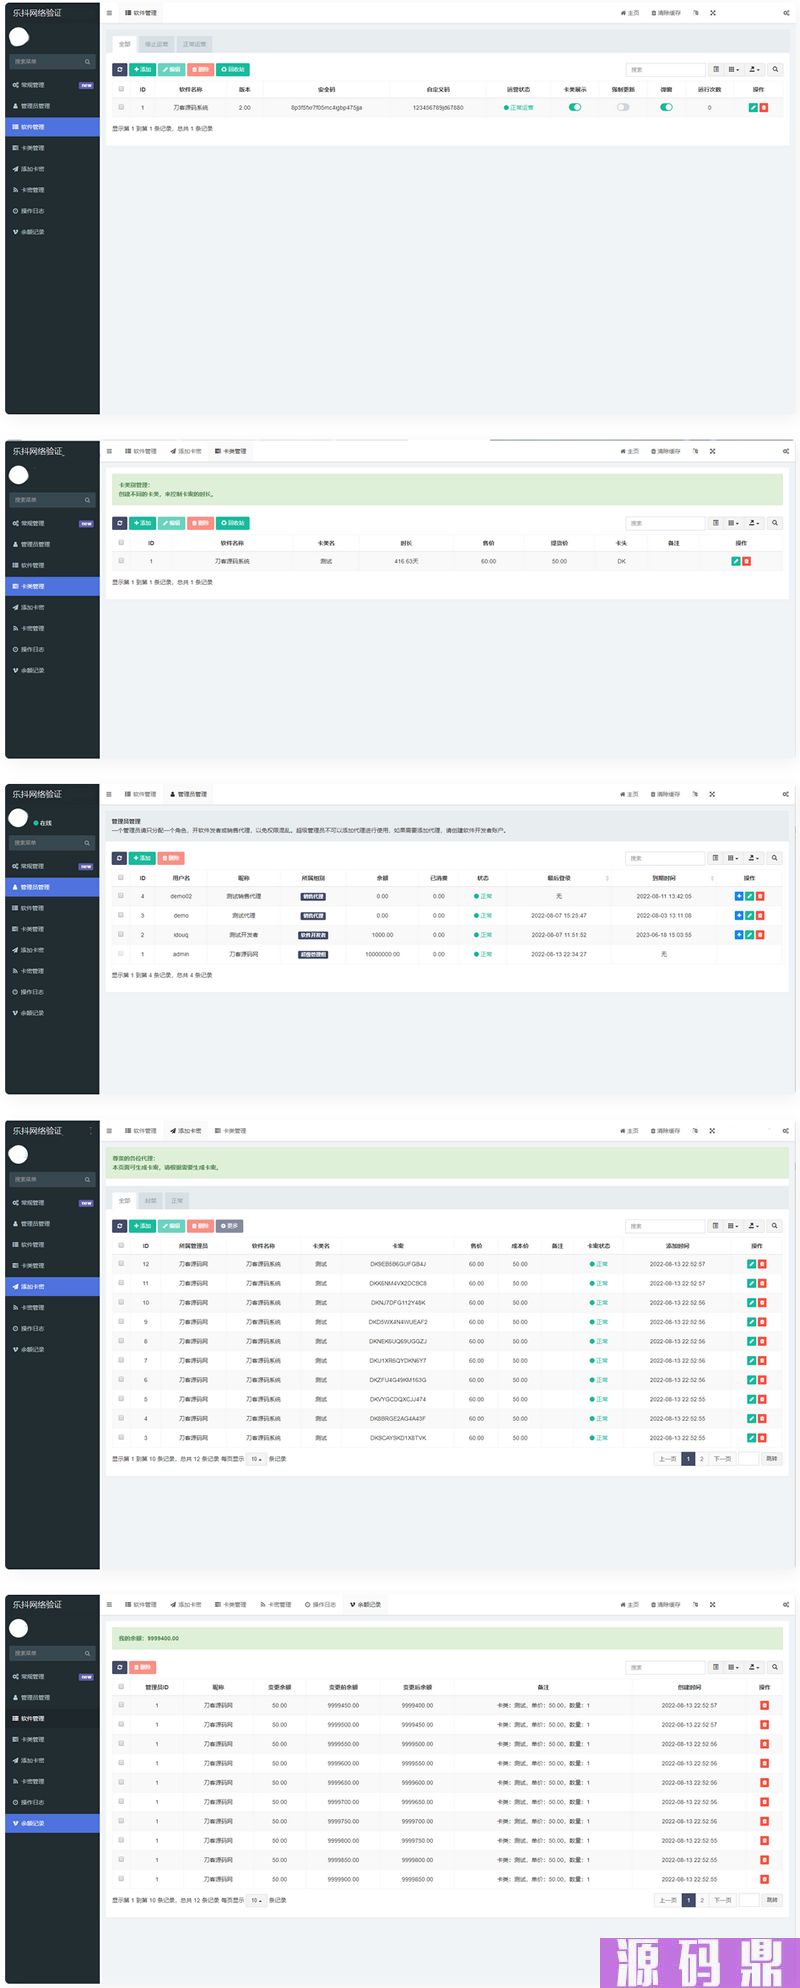Viewport: 800px width, 1988px height.
Task: Switch to 添加卡密 tab in 卡类管理 screen
Action: coord(186,451)
